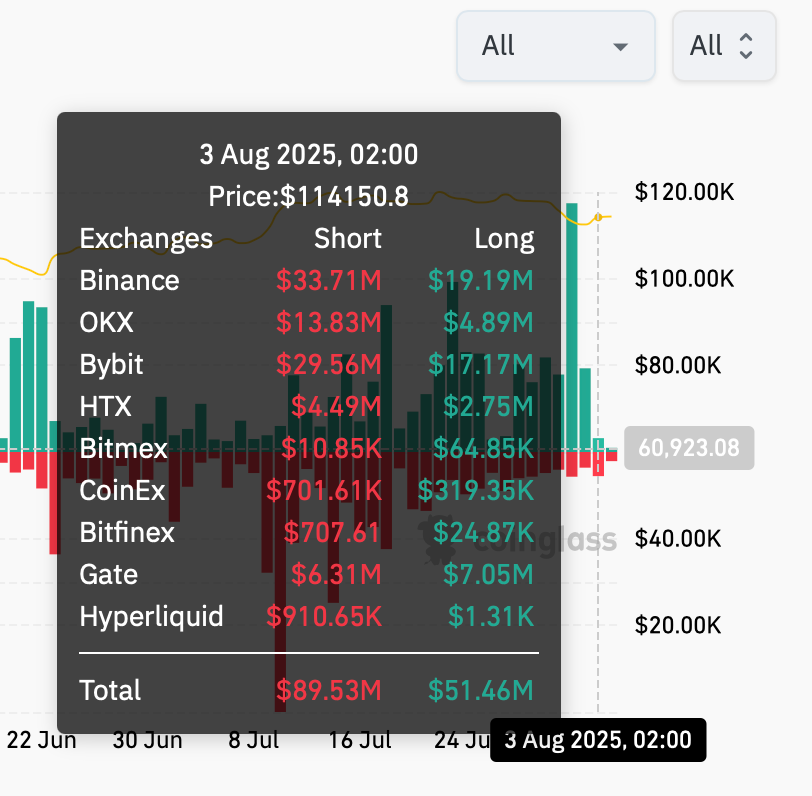Select Gate long value $7.05M

pos(488,574)
